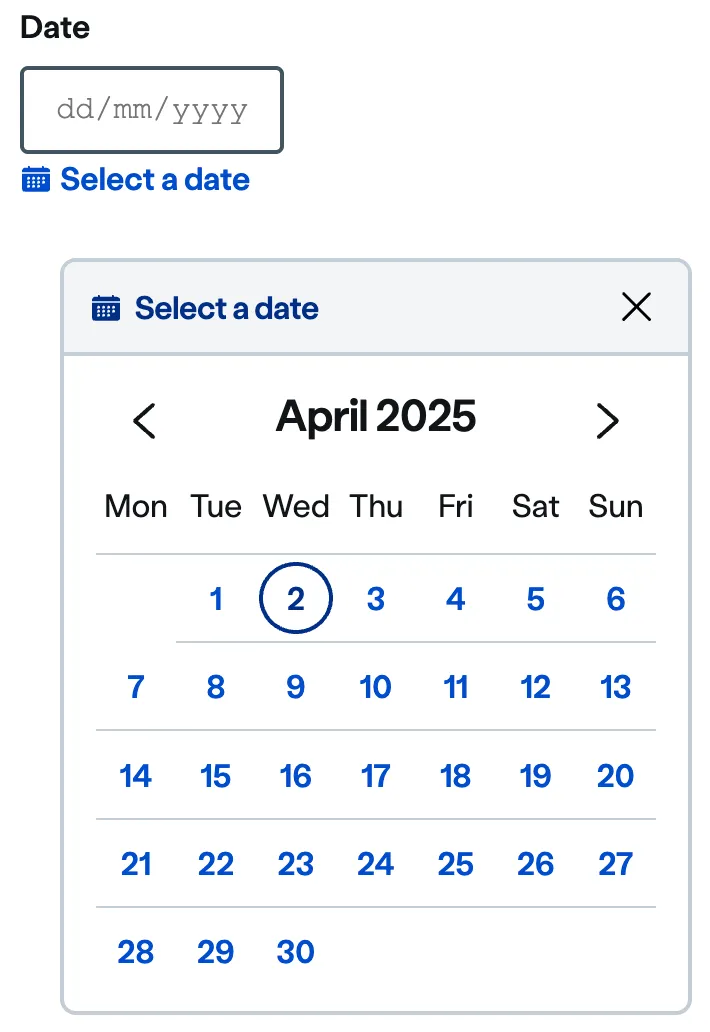Select Monday 28 April

pos(136,952)
